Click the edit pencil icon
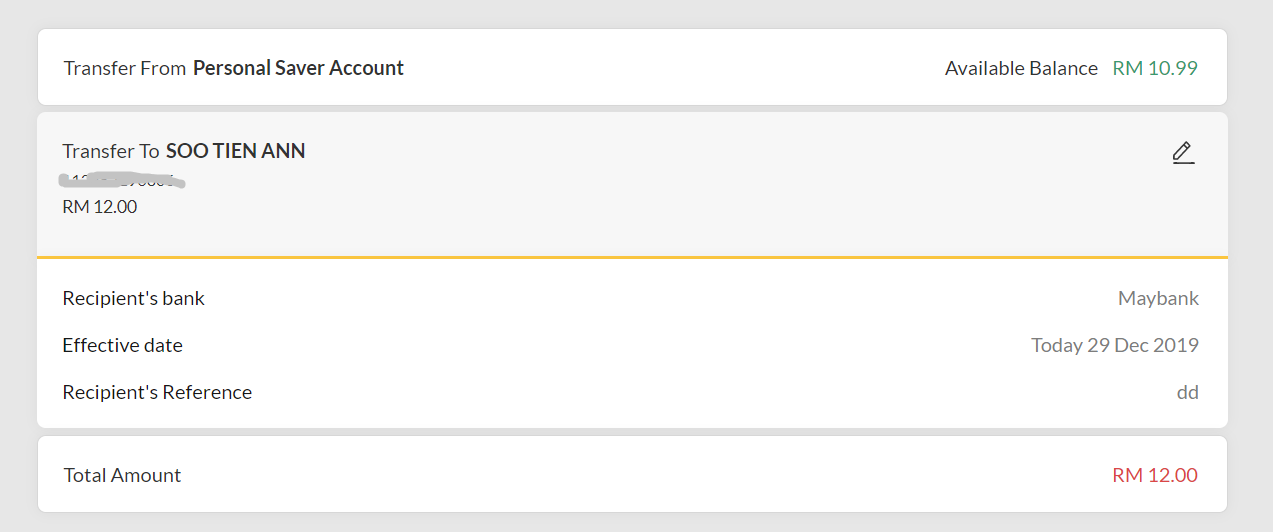This screenshot has width=1273, height=532. pos(1183,153)
